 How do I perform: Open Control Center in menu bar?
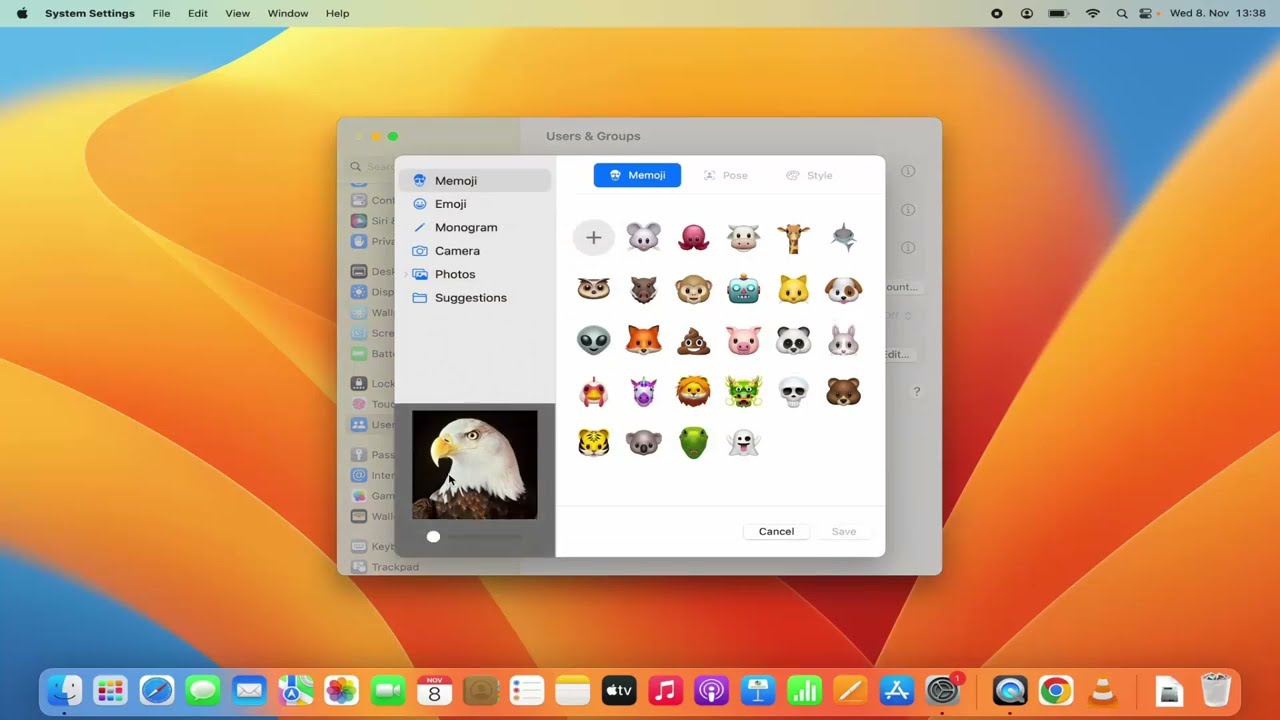(1146, 13)
